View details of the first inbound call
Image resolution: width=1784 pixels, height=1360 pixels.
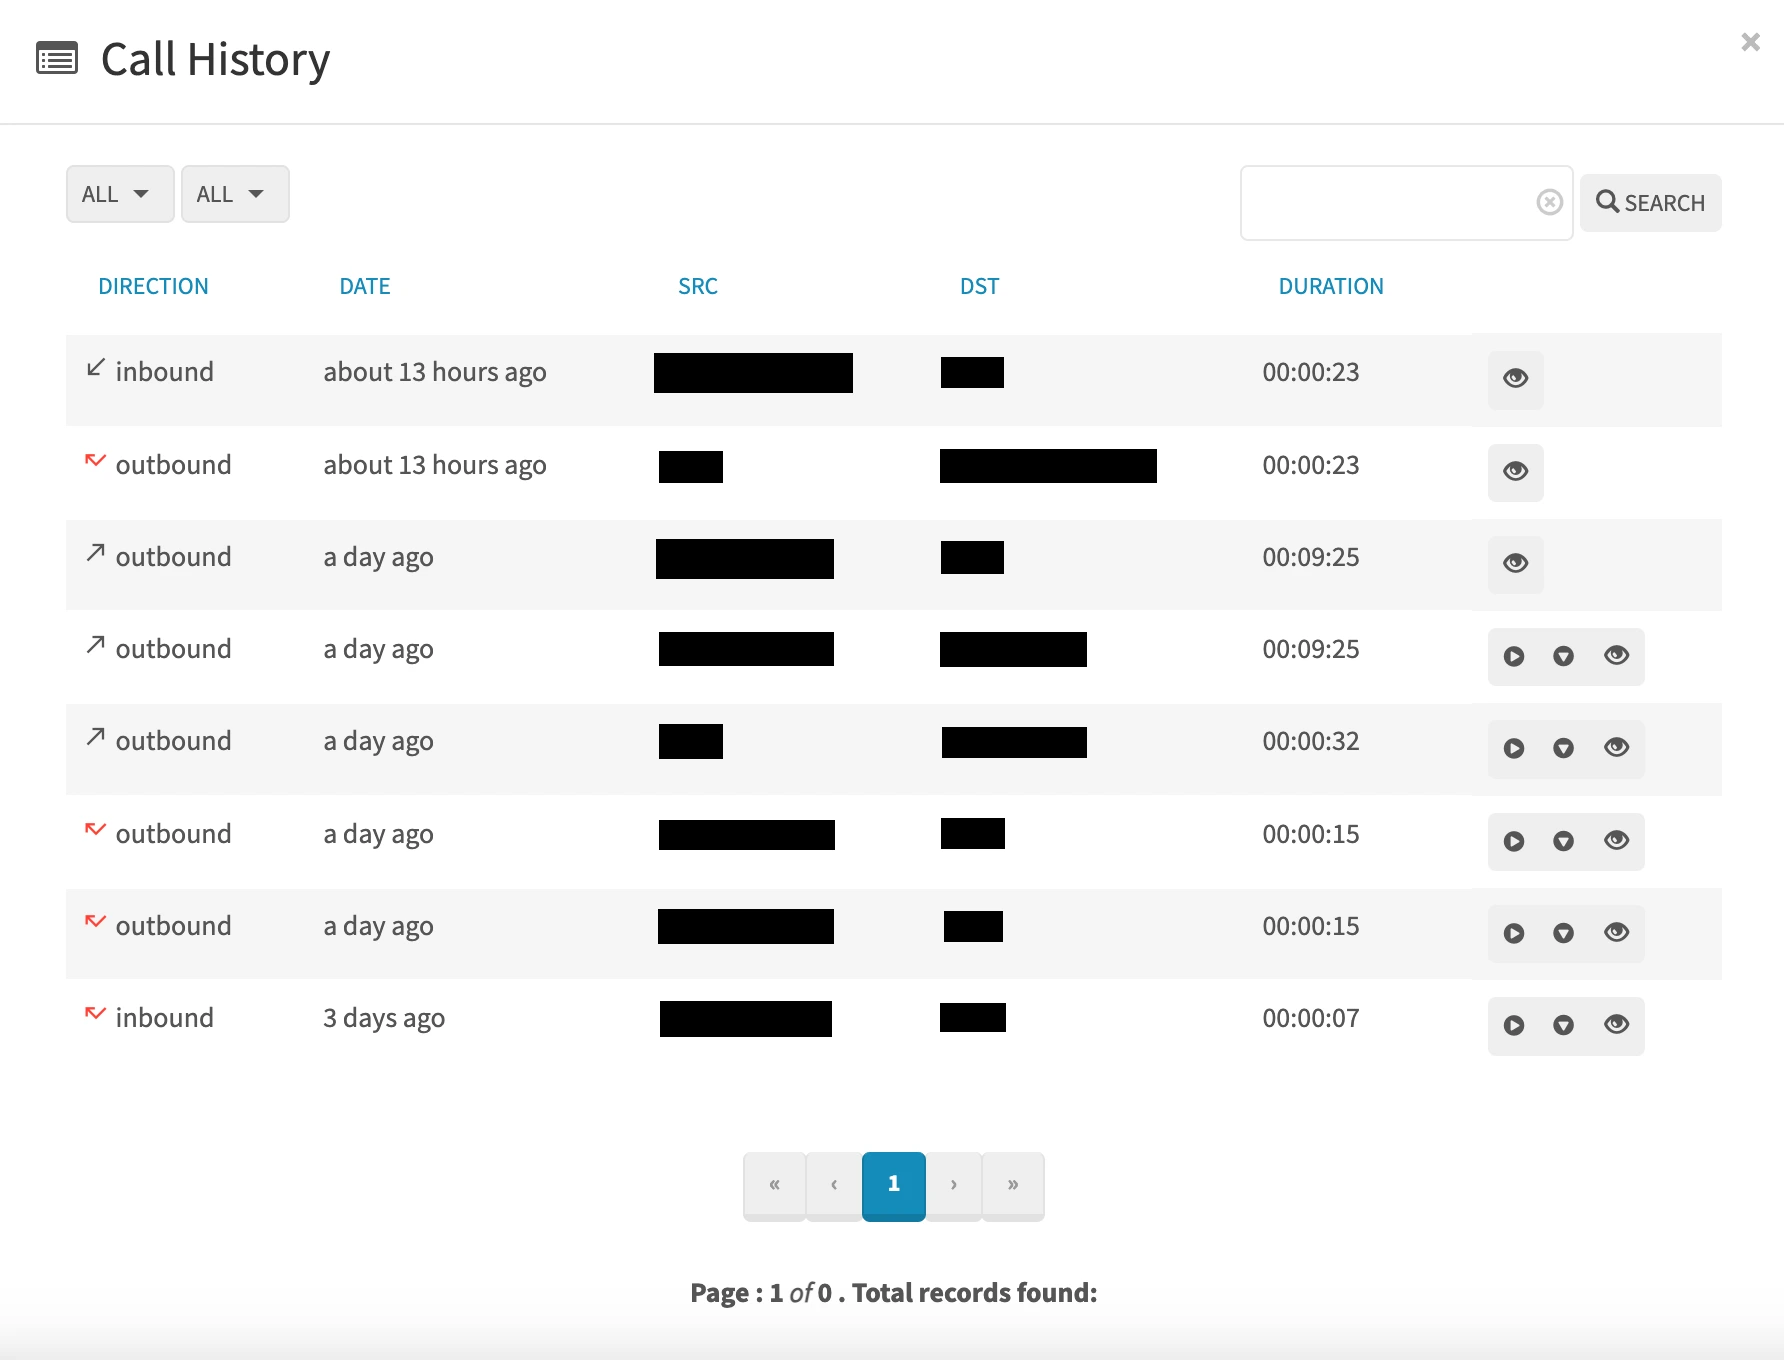tap(1515, 378)
